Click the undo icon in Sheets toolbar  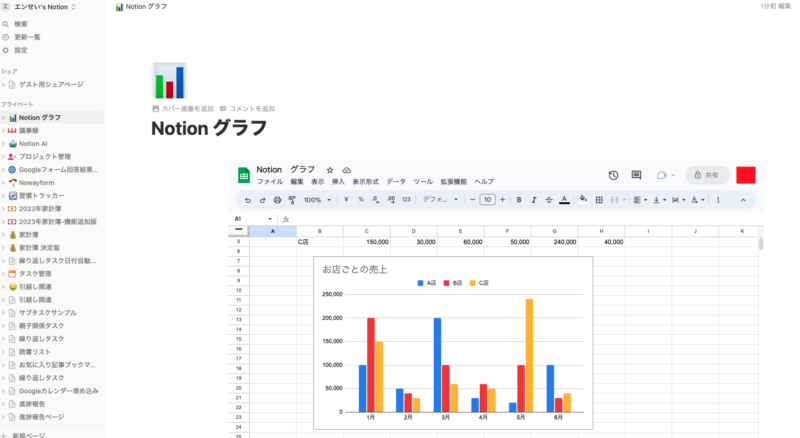[x=247, y=200]
